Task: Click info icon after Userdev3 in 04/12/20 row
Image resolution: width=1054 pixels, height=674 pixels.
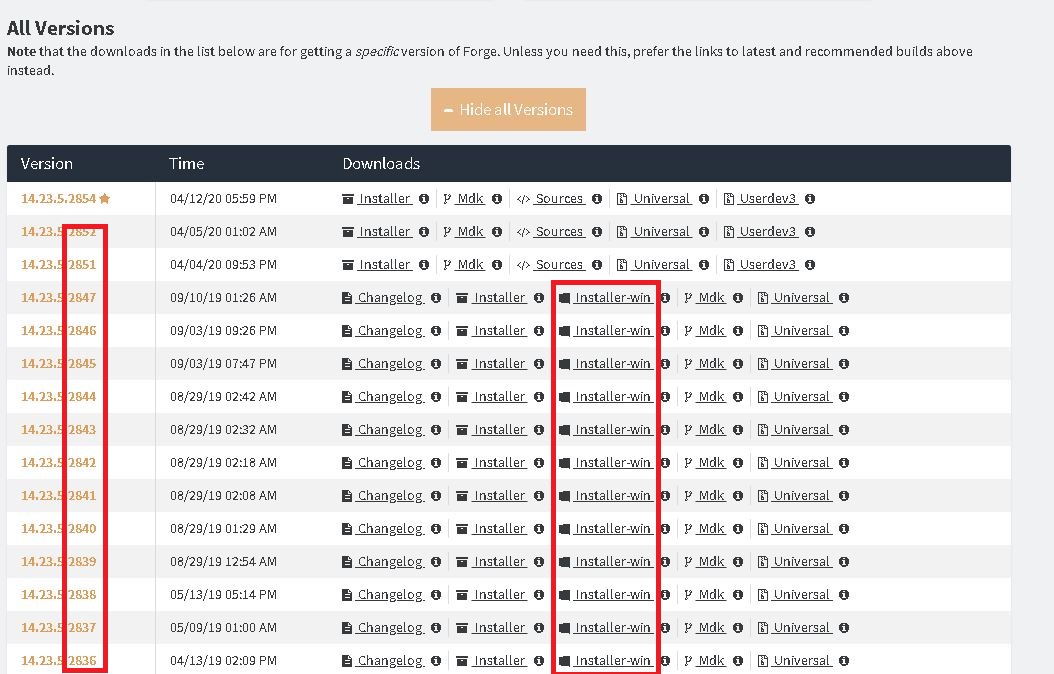Action: 810,199
